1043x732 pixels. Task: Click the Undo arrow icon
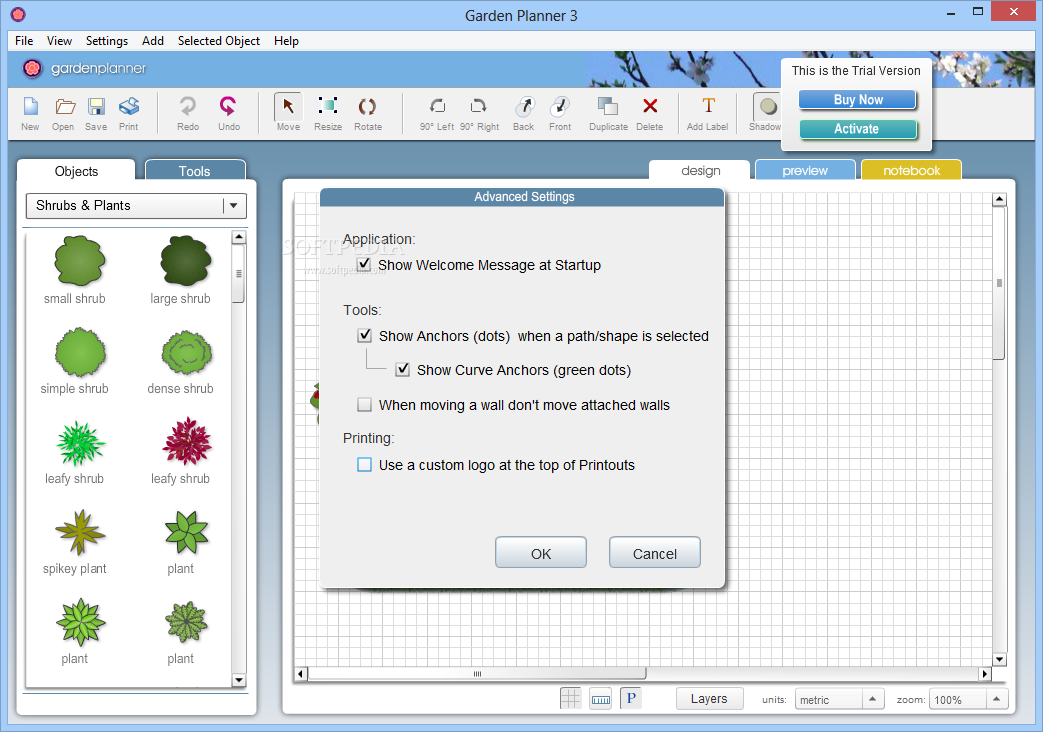point(228,106)
